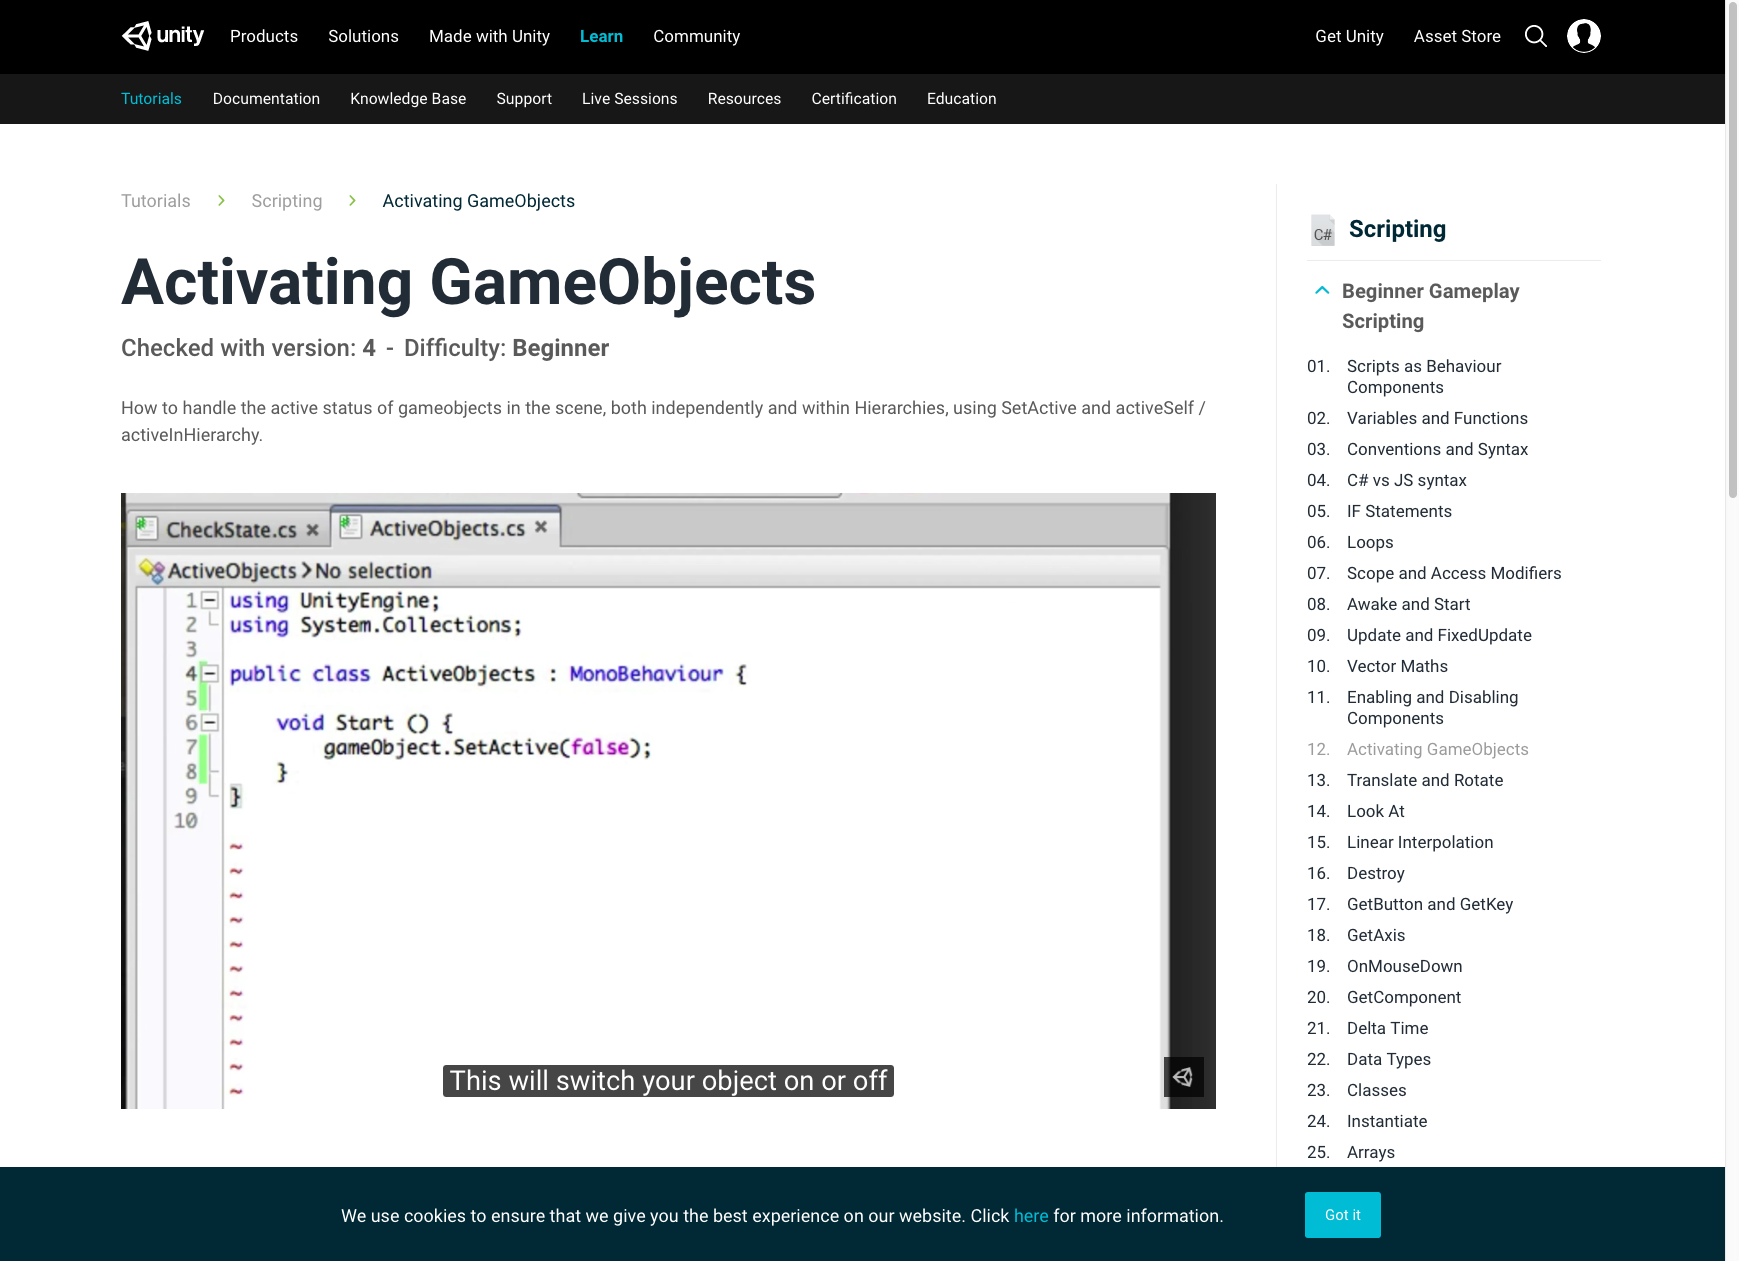
Task: Open lesson Loops
Action: pyautogui.click(x=1370, y=542)
